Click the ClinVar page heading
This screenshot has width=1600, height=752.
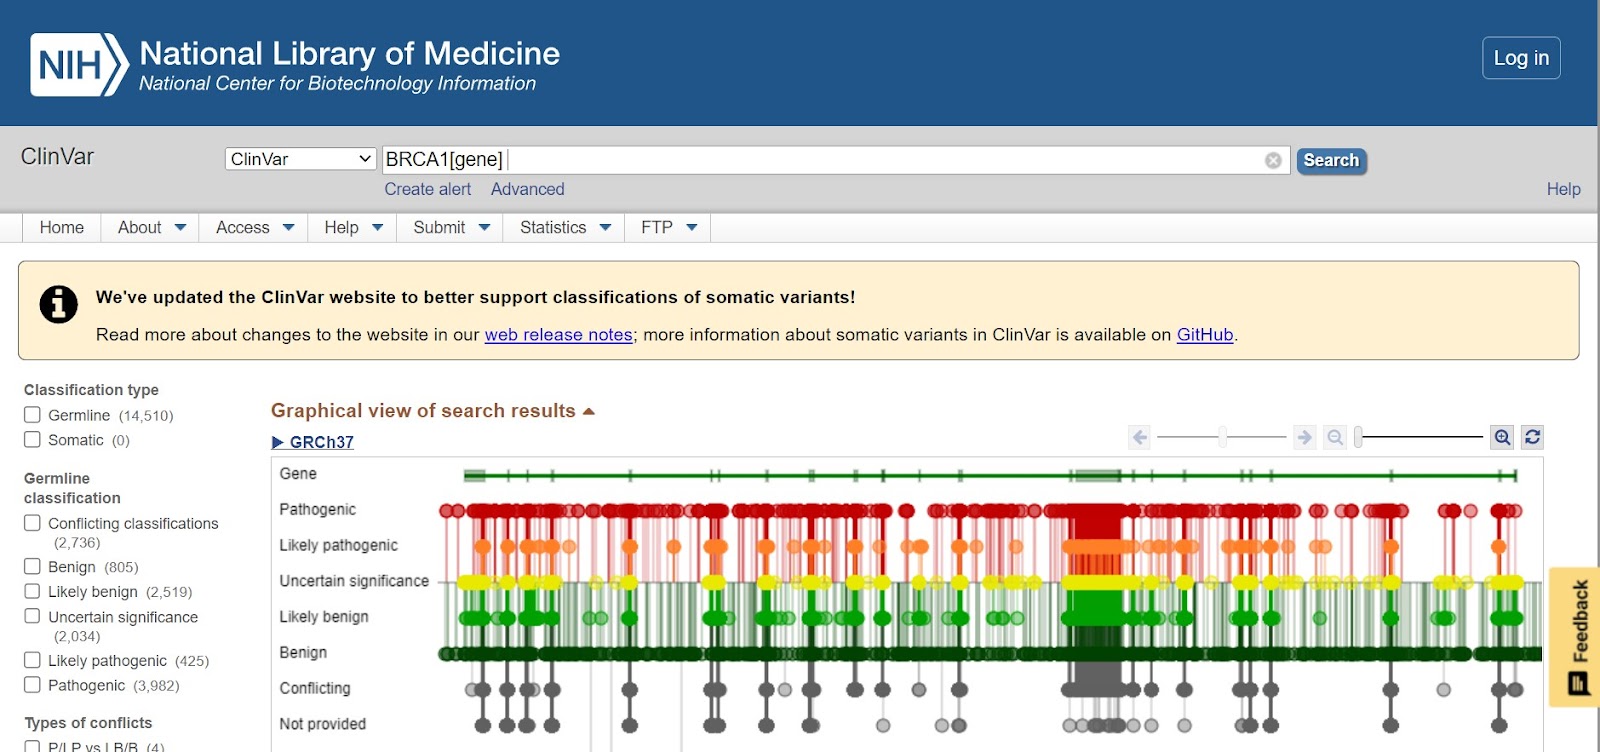pyautogui.click(x=57, y=156)
